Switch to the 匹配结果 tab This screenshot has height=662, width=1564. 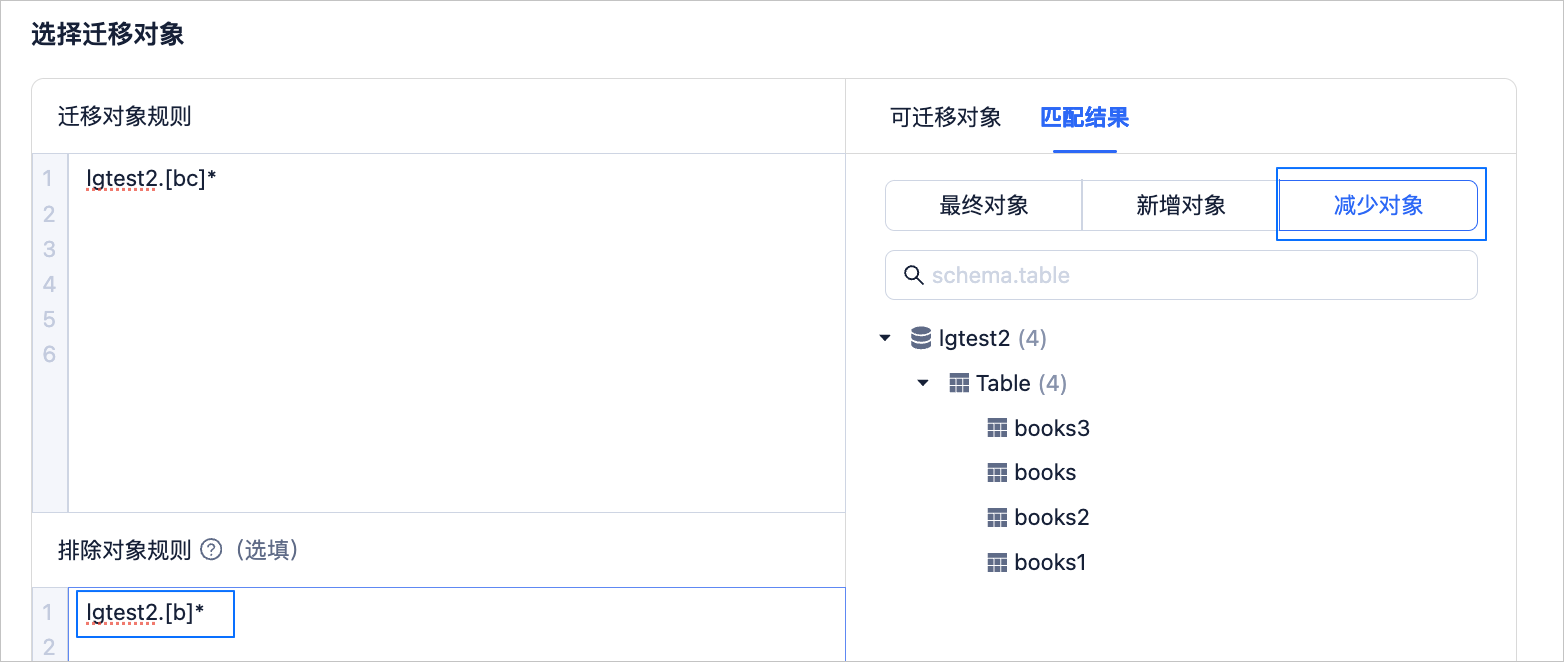coord(1085,117)
